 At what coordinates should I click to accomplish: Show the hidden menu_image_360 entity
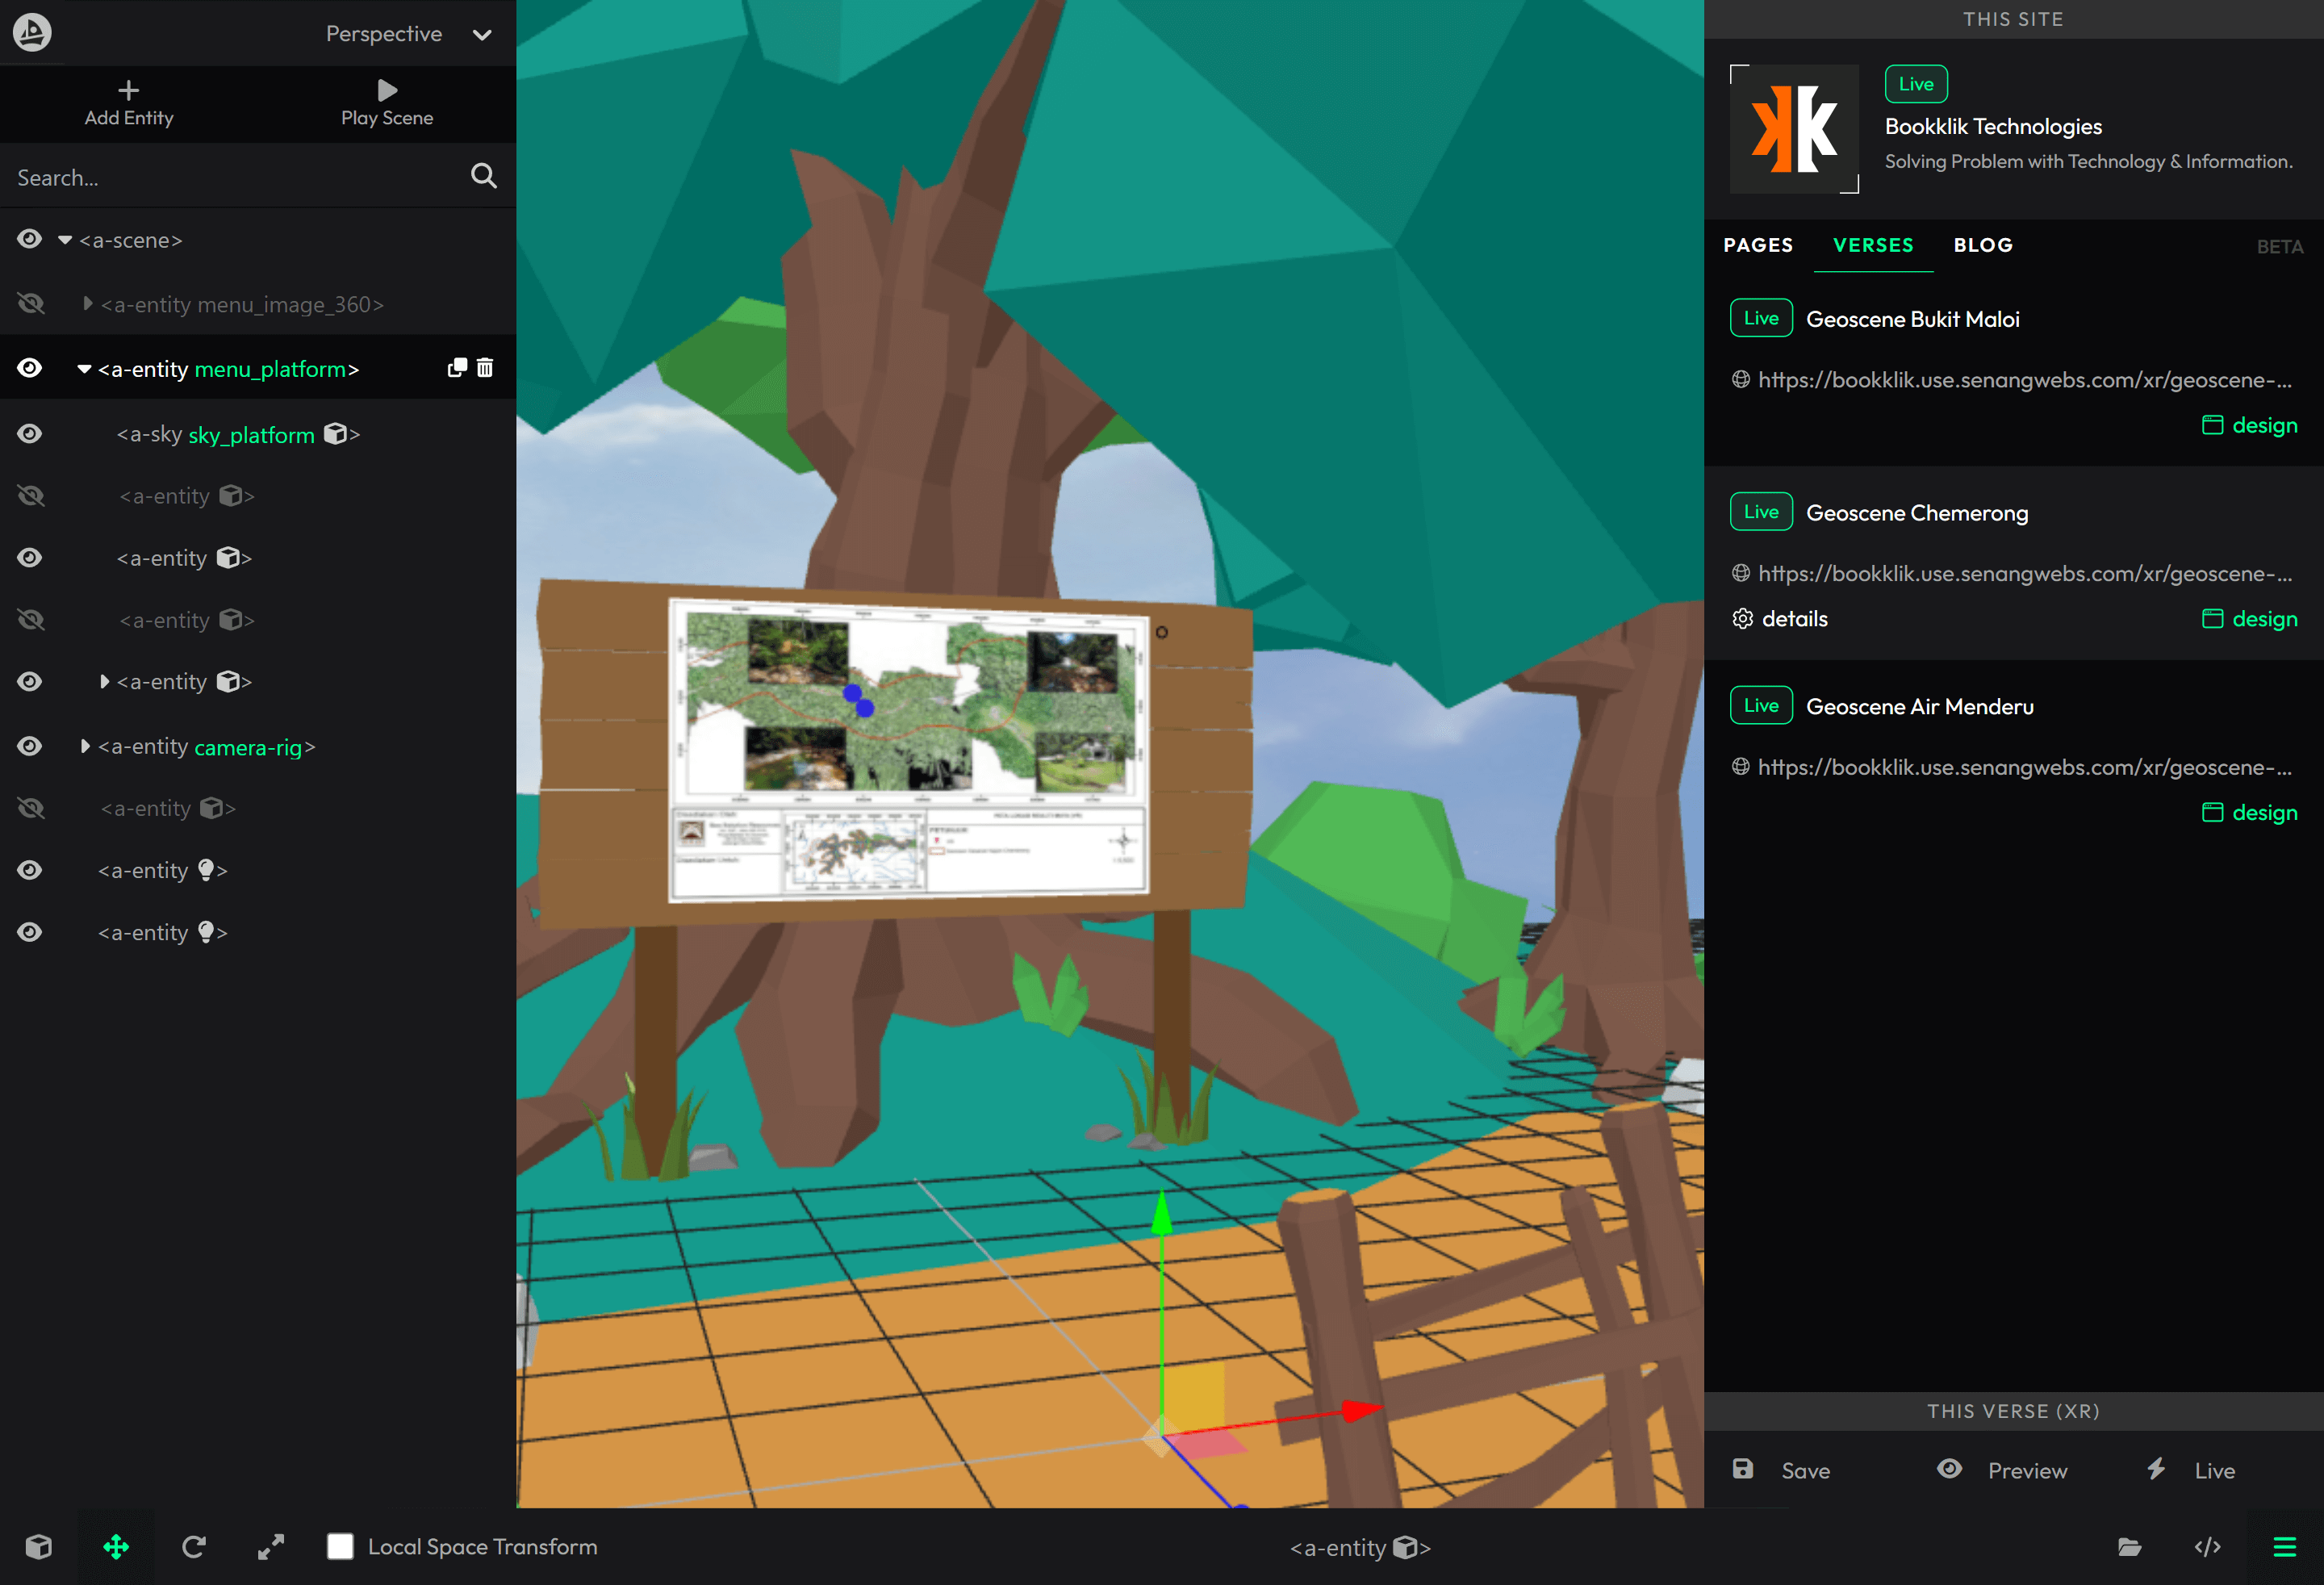pyautogui.click(x=31, y=303)
